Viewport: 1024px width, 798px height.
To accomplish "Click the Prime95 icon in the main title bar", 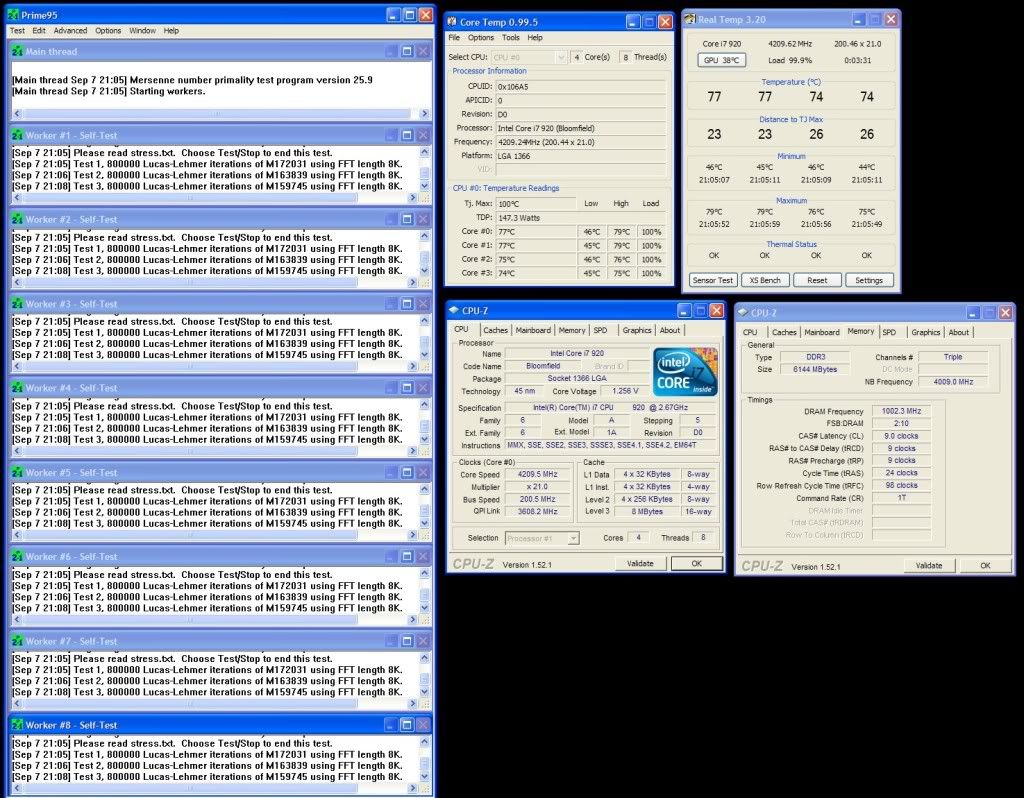I will [x=13, y=15].
